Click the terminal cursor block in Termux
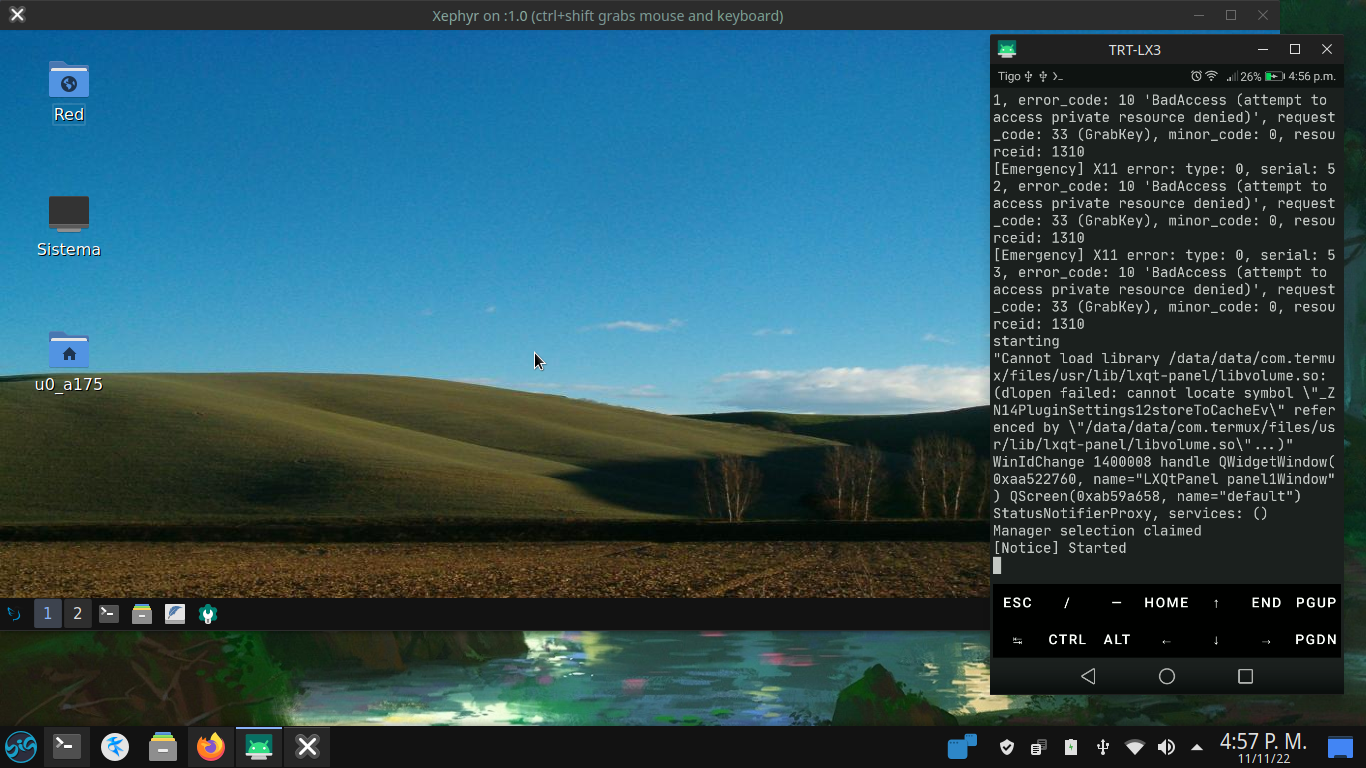Image resolution: width=1366 pixels, height=768 pixels. (997, 565)
